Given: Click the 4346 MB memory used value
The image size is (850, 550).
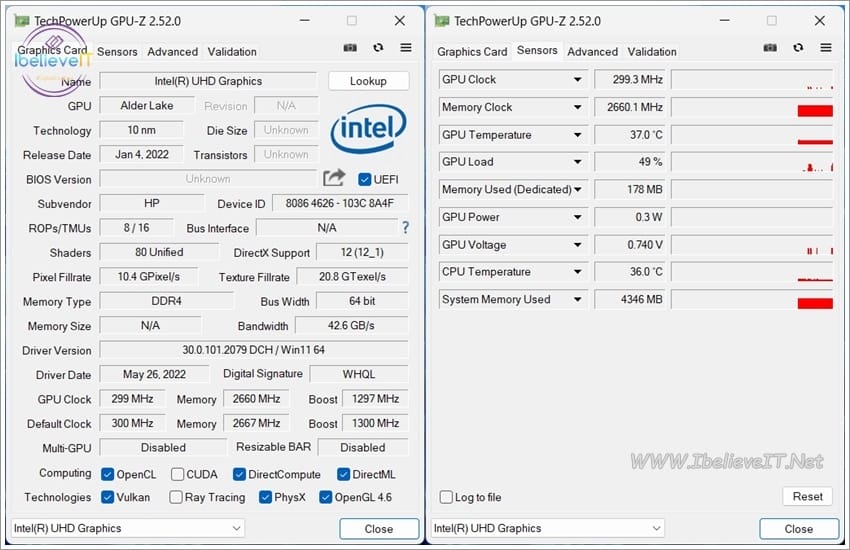Looking at the screenshot, I should (630, 300).
